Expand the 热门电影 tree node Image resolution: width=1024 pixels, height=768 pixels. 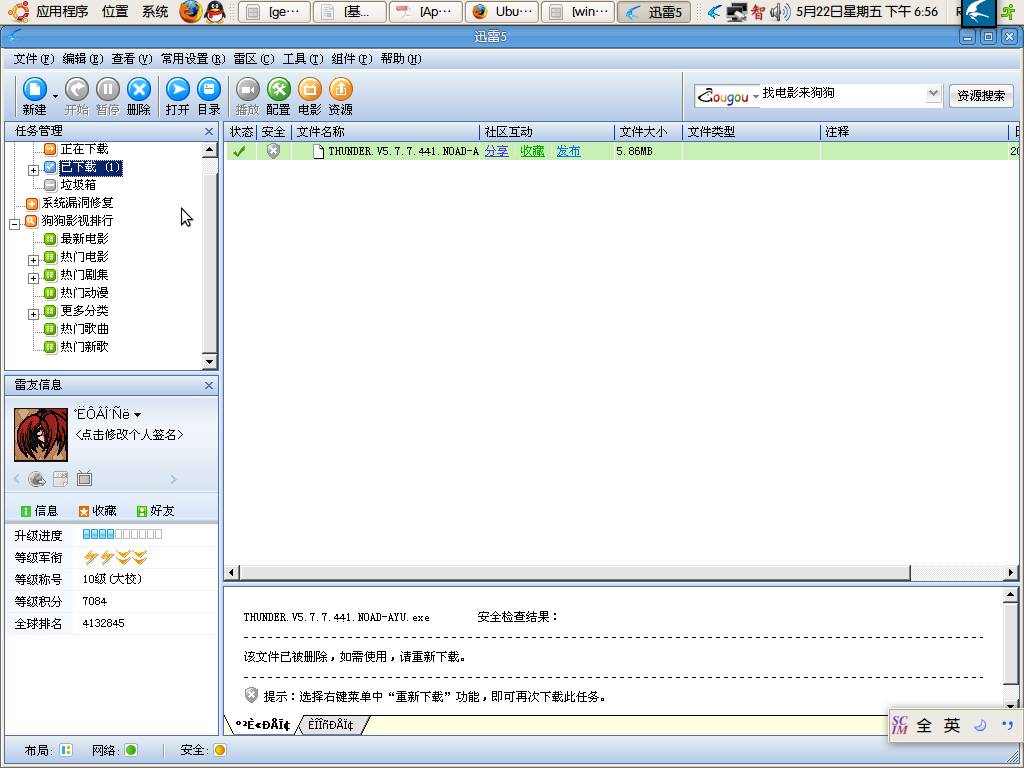(x=33, y=260)
